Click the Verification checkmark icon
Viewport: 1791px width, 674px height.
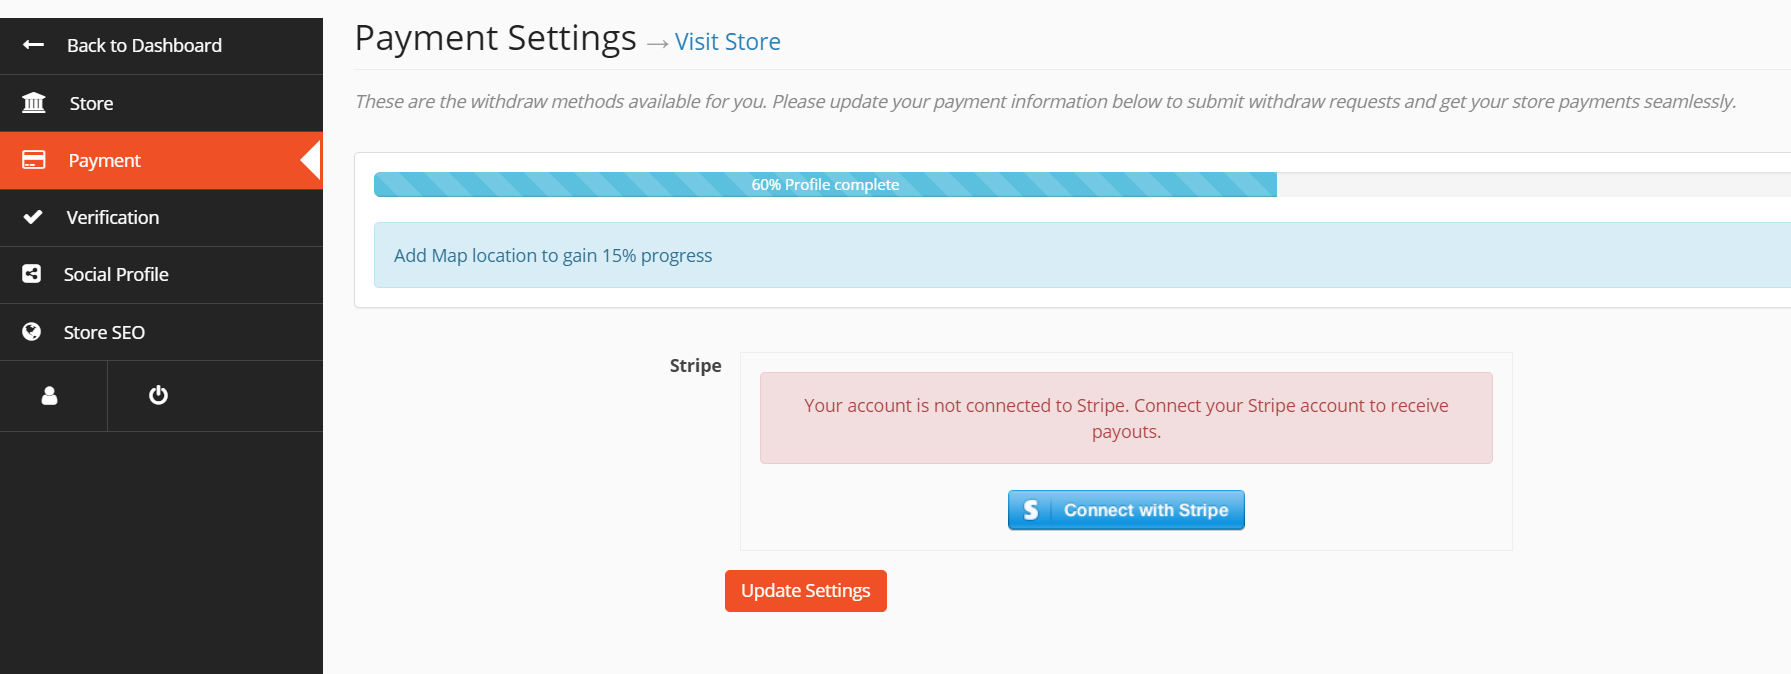point(33,217)
